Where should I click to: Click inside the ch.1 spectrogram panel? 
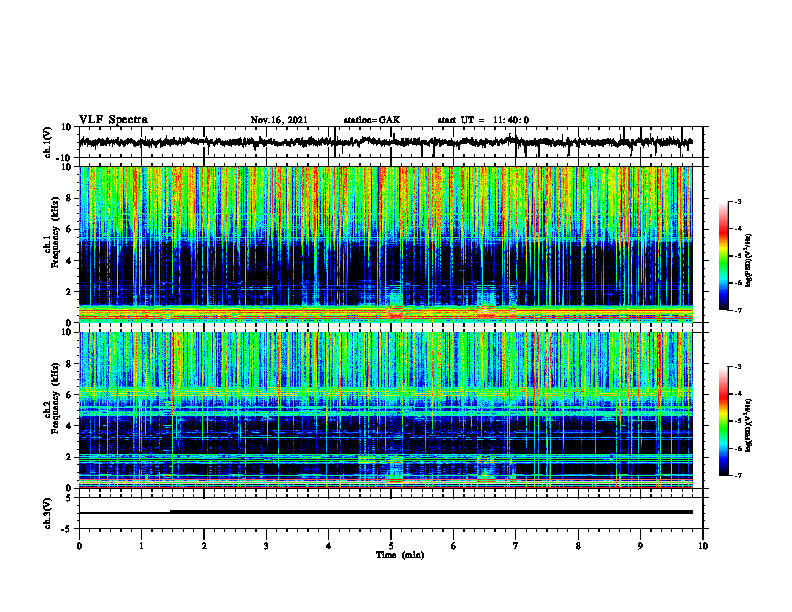(x=385, y=244)
